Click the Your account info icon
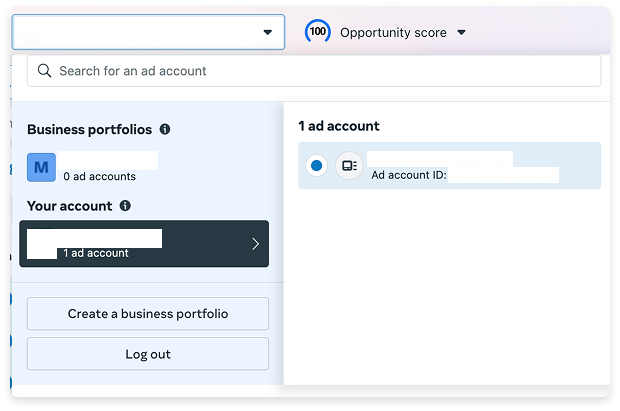Image resolution: width=620 pixels, height=411 pixels. pos(125,206)
